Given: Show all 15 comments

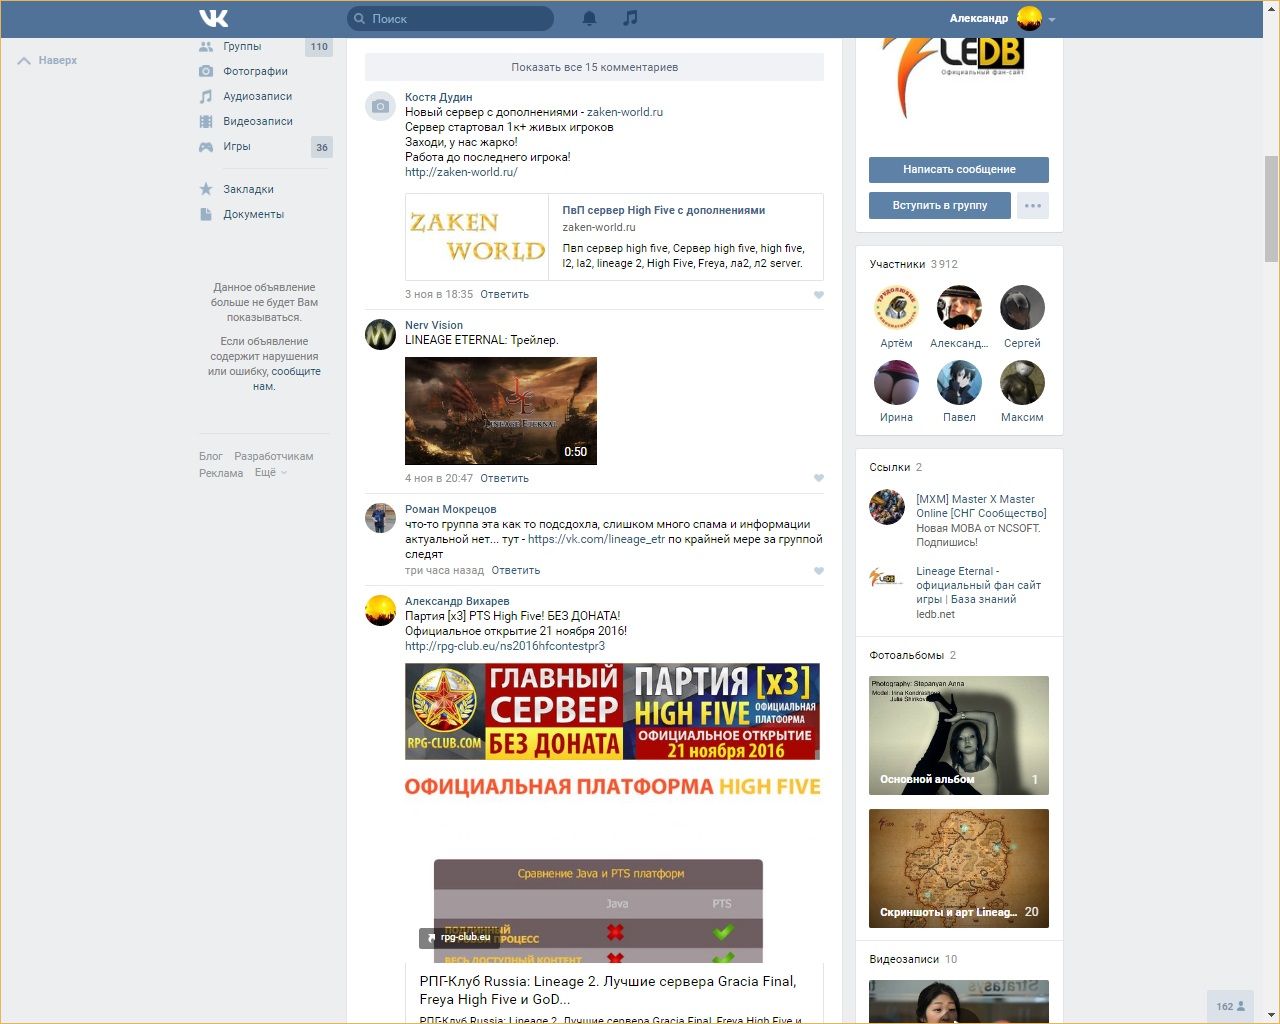Looking at the screenshot, I should click(594, 67).
